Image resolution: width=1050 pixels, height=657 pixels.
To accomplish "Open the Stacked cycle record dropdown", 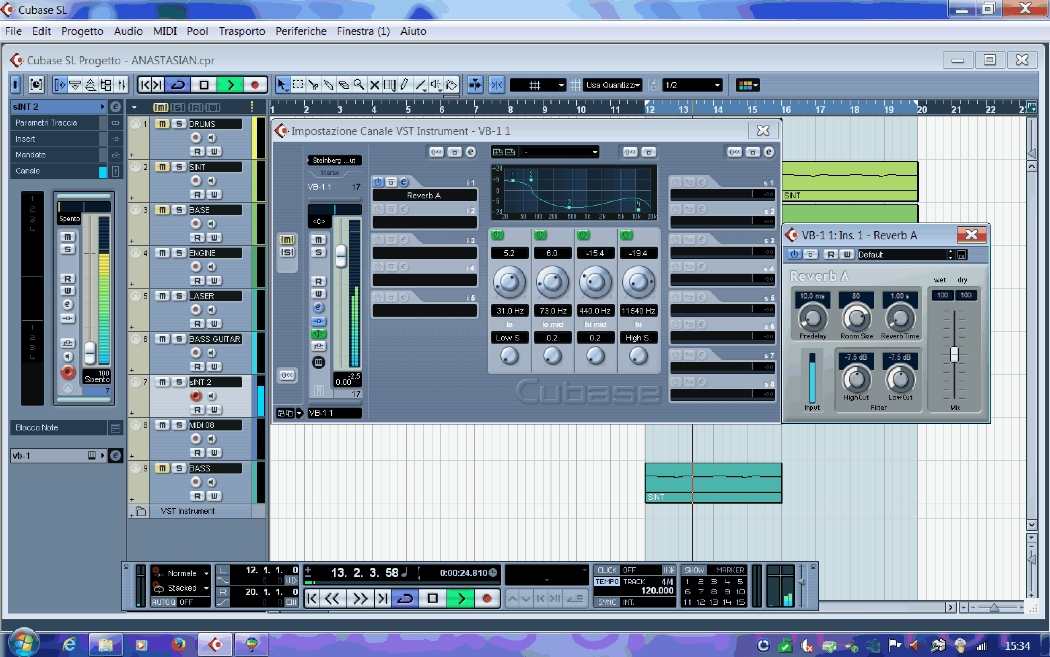I will coord(181,588).
